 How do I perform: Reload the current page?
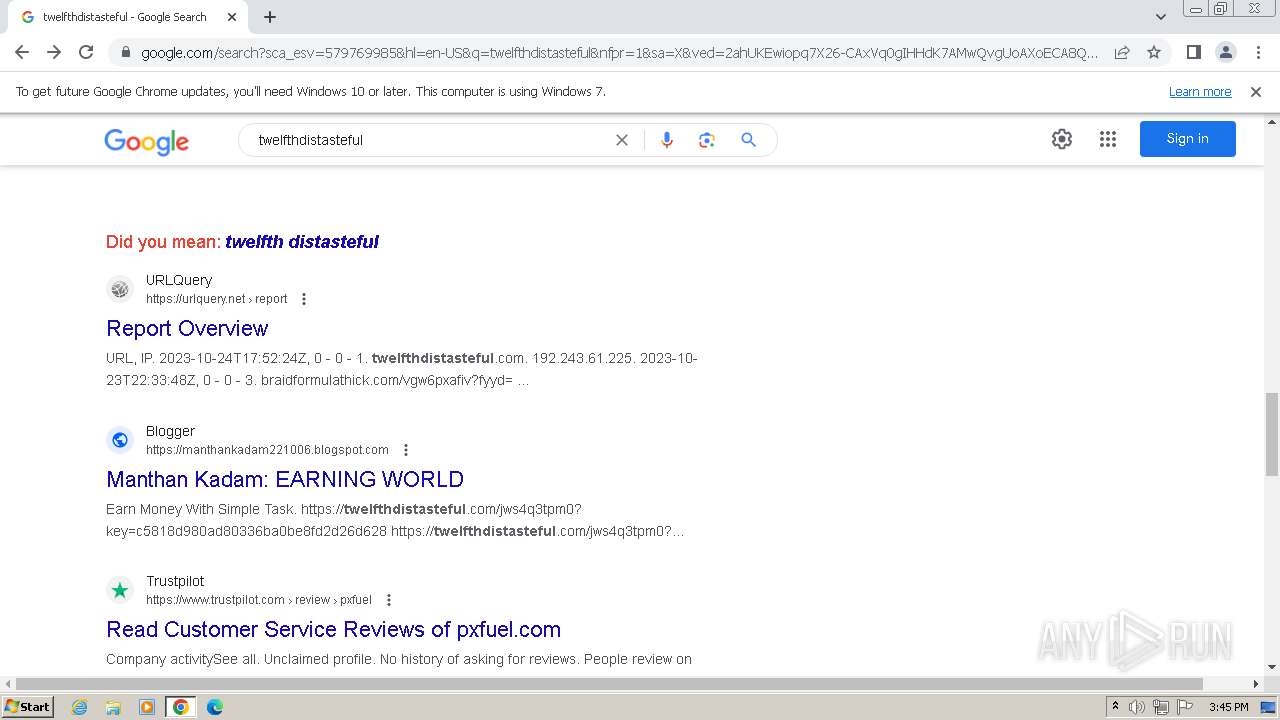[x=86, y=52]
